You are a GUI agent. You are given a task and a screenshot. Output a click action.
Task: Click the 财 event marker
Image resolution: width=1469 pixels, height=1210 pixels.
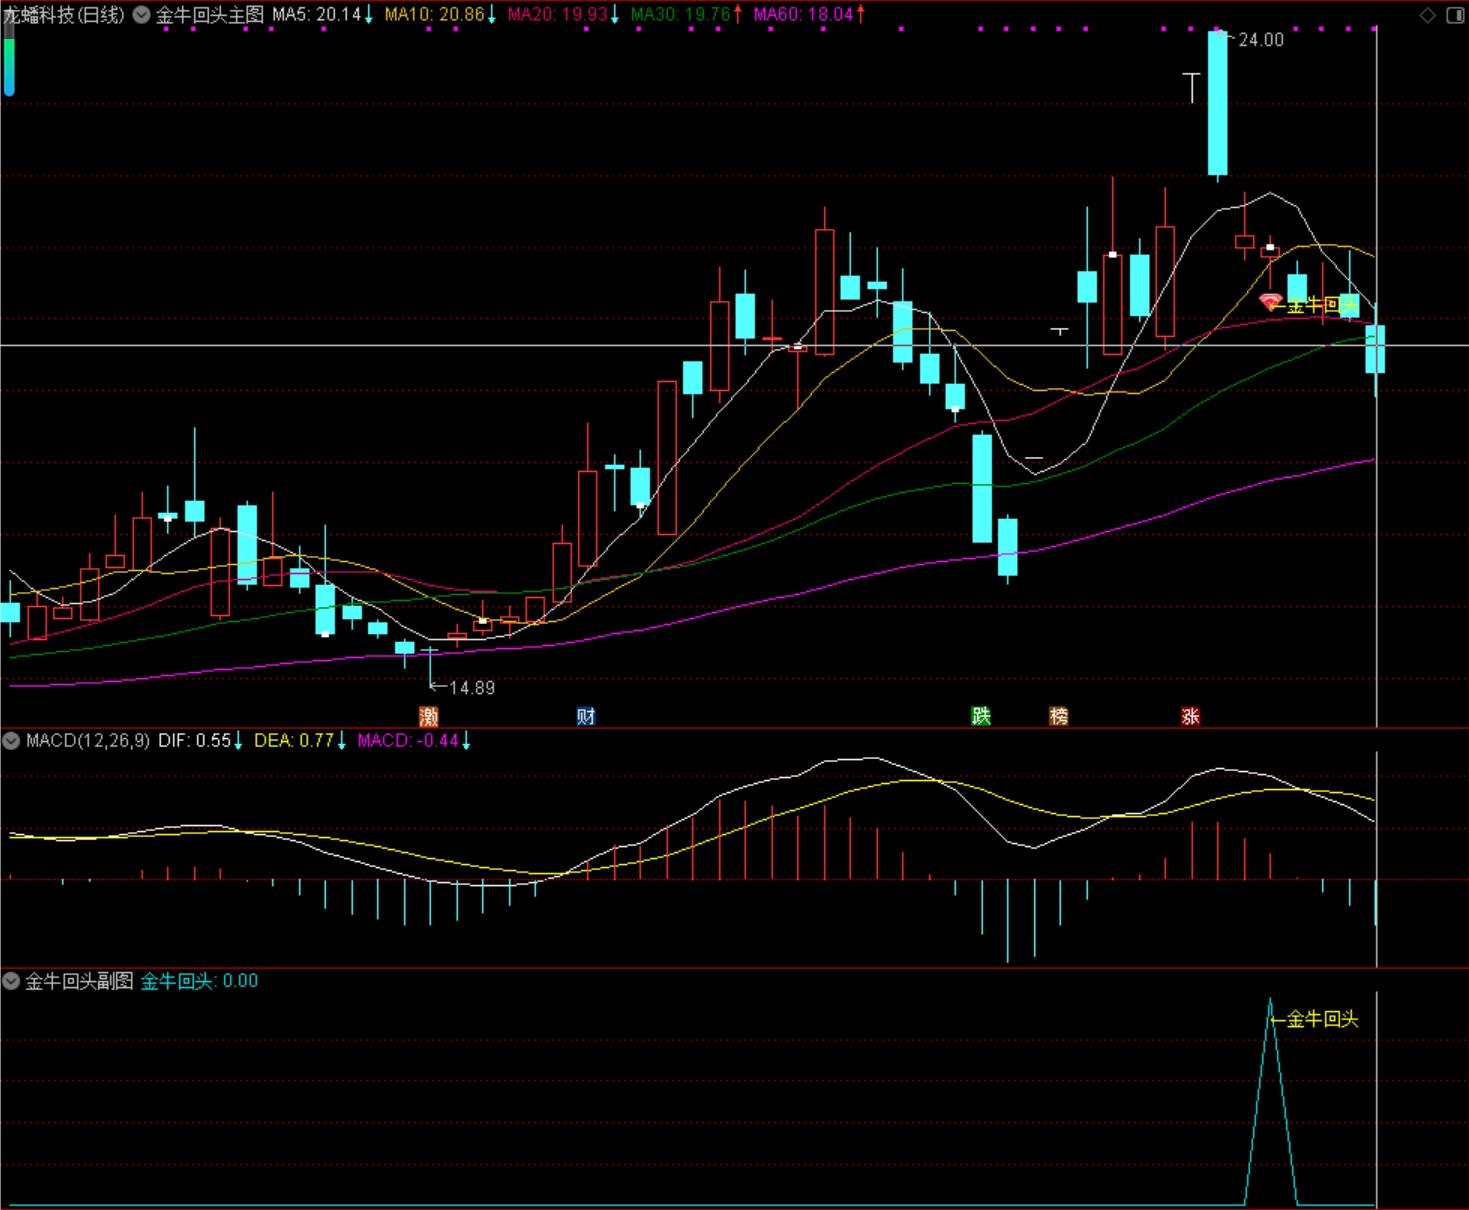[586, 716]
